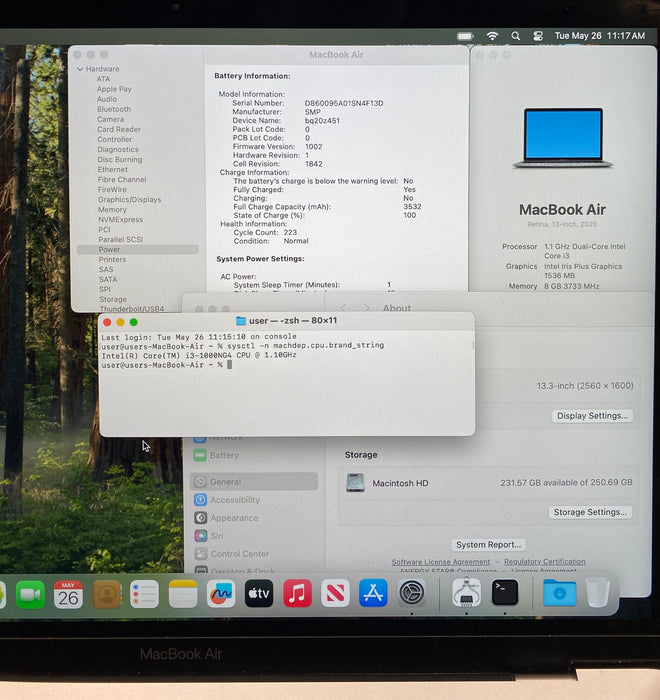Select Diagnostics in Hardware list
The height and width of the screenshot is (700, 660).
coord(118,150)
